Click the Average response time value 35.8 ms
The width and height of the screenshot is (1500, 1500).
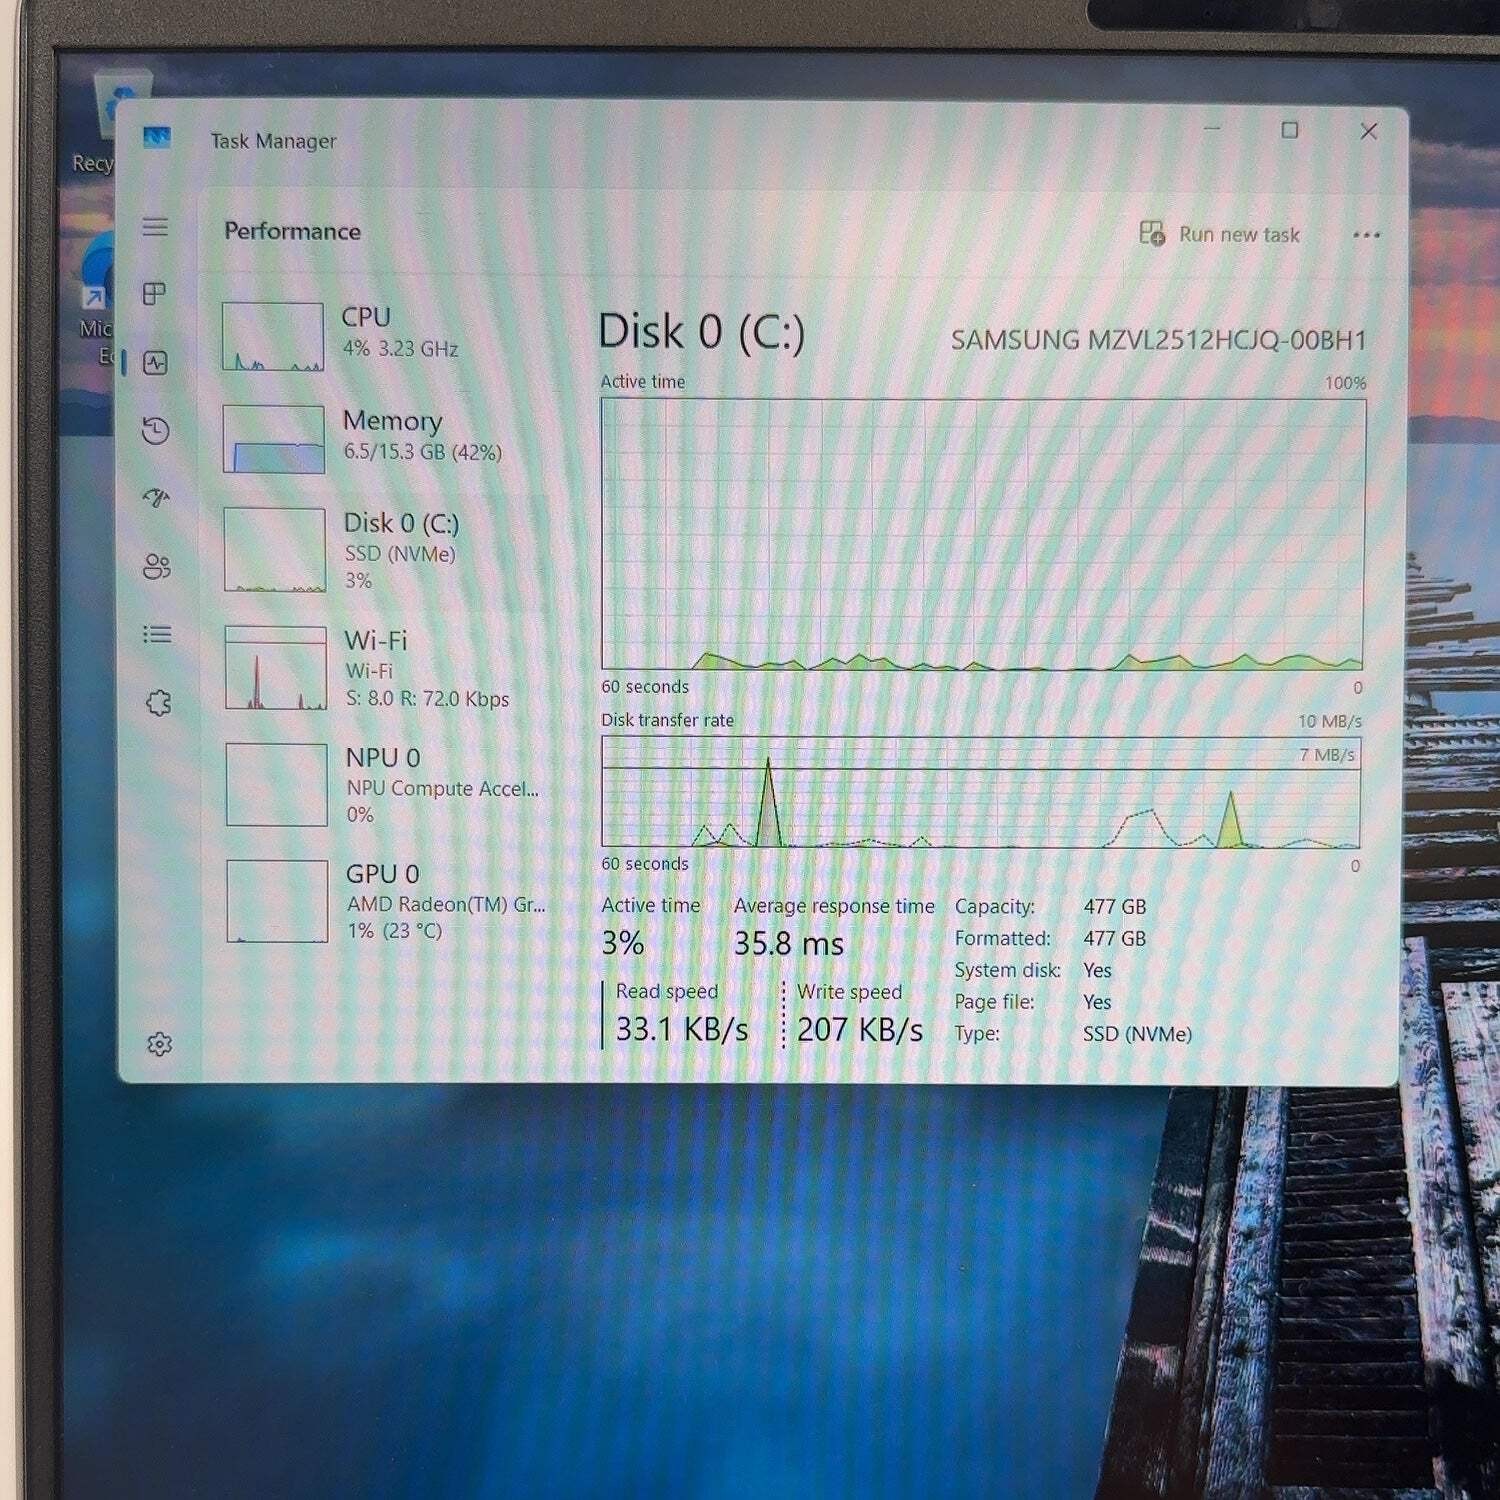789,943
